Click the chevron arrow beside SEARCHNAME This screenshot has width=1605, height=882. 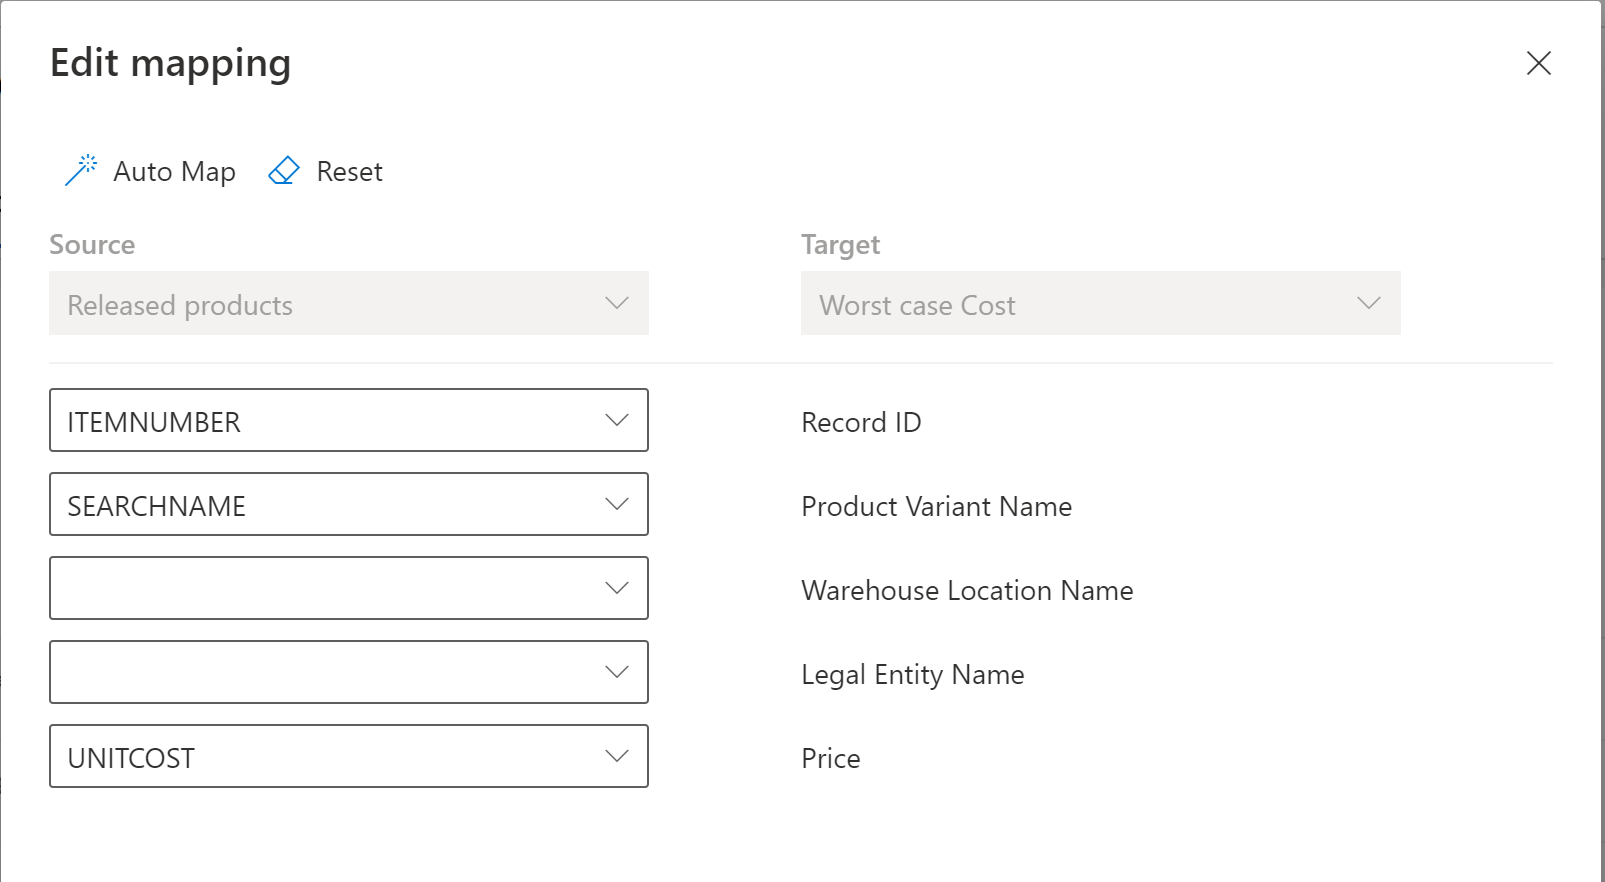[x=617, y=504]
